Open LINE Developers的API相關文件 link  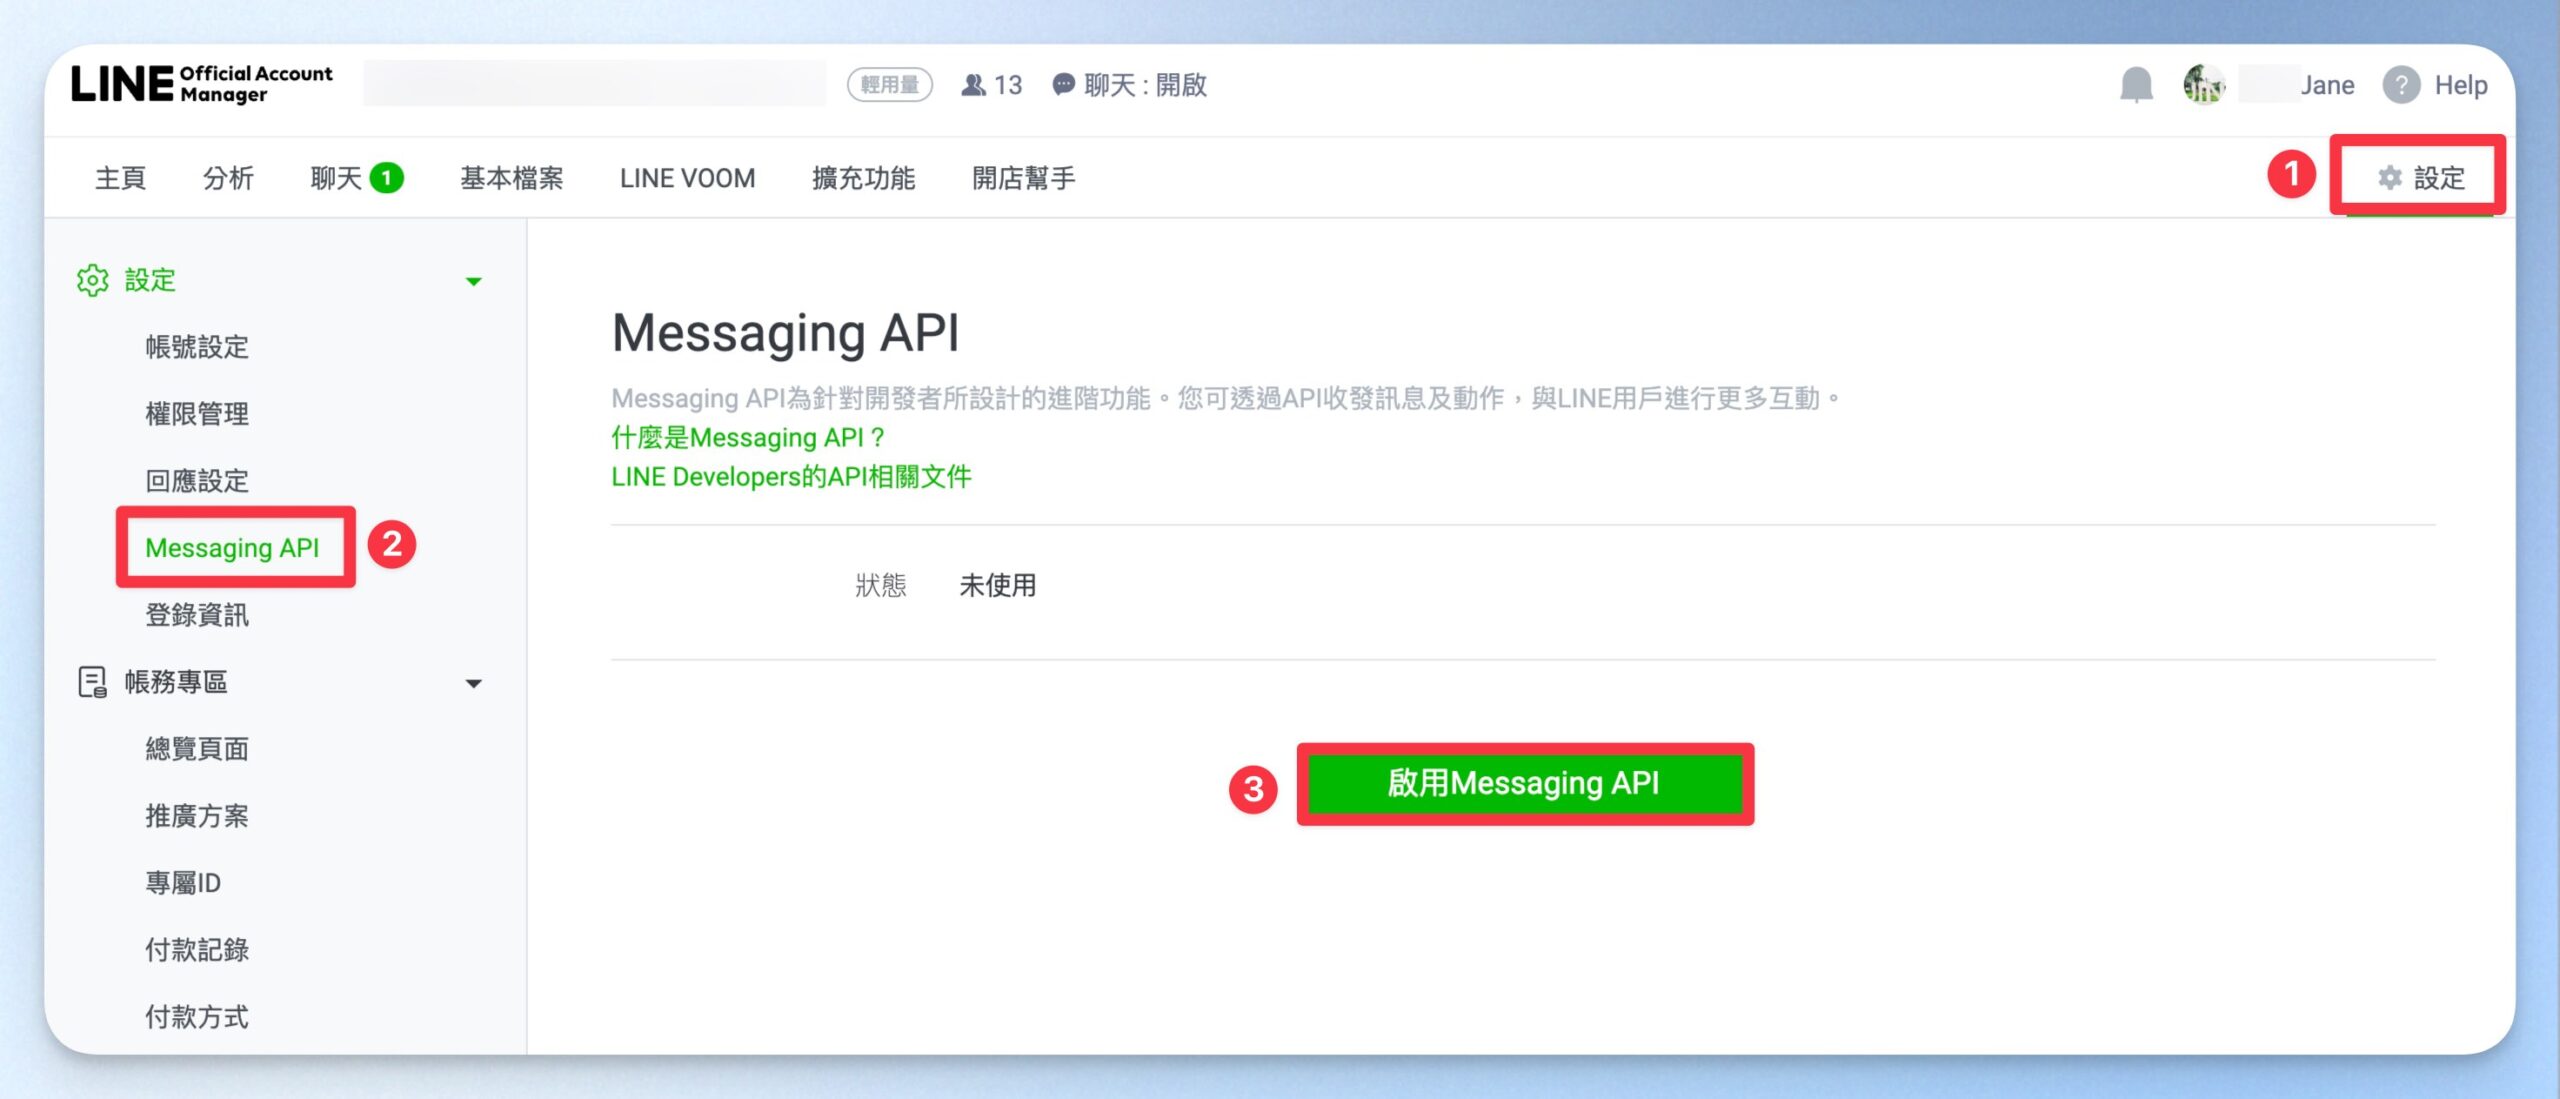pyautogui.click(x=791, y=476)
